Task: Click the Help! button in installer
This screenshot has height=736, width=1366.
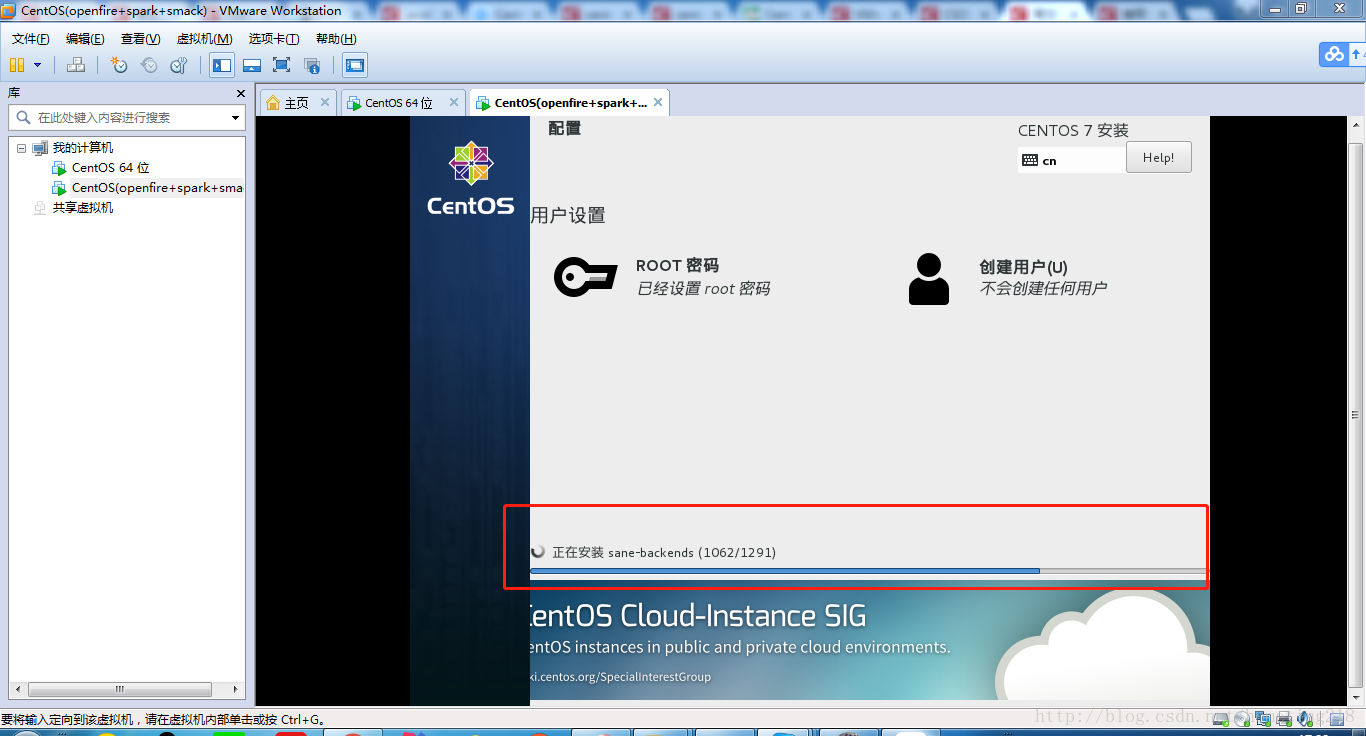Action: tap(1158, 157)
